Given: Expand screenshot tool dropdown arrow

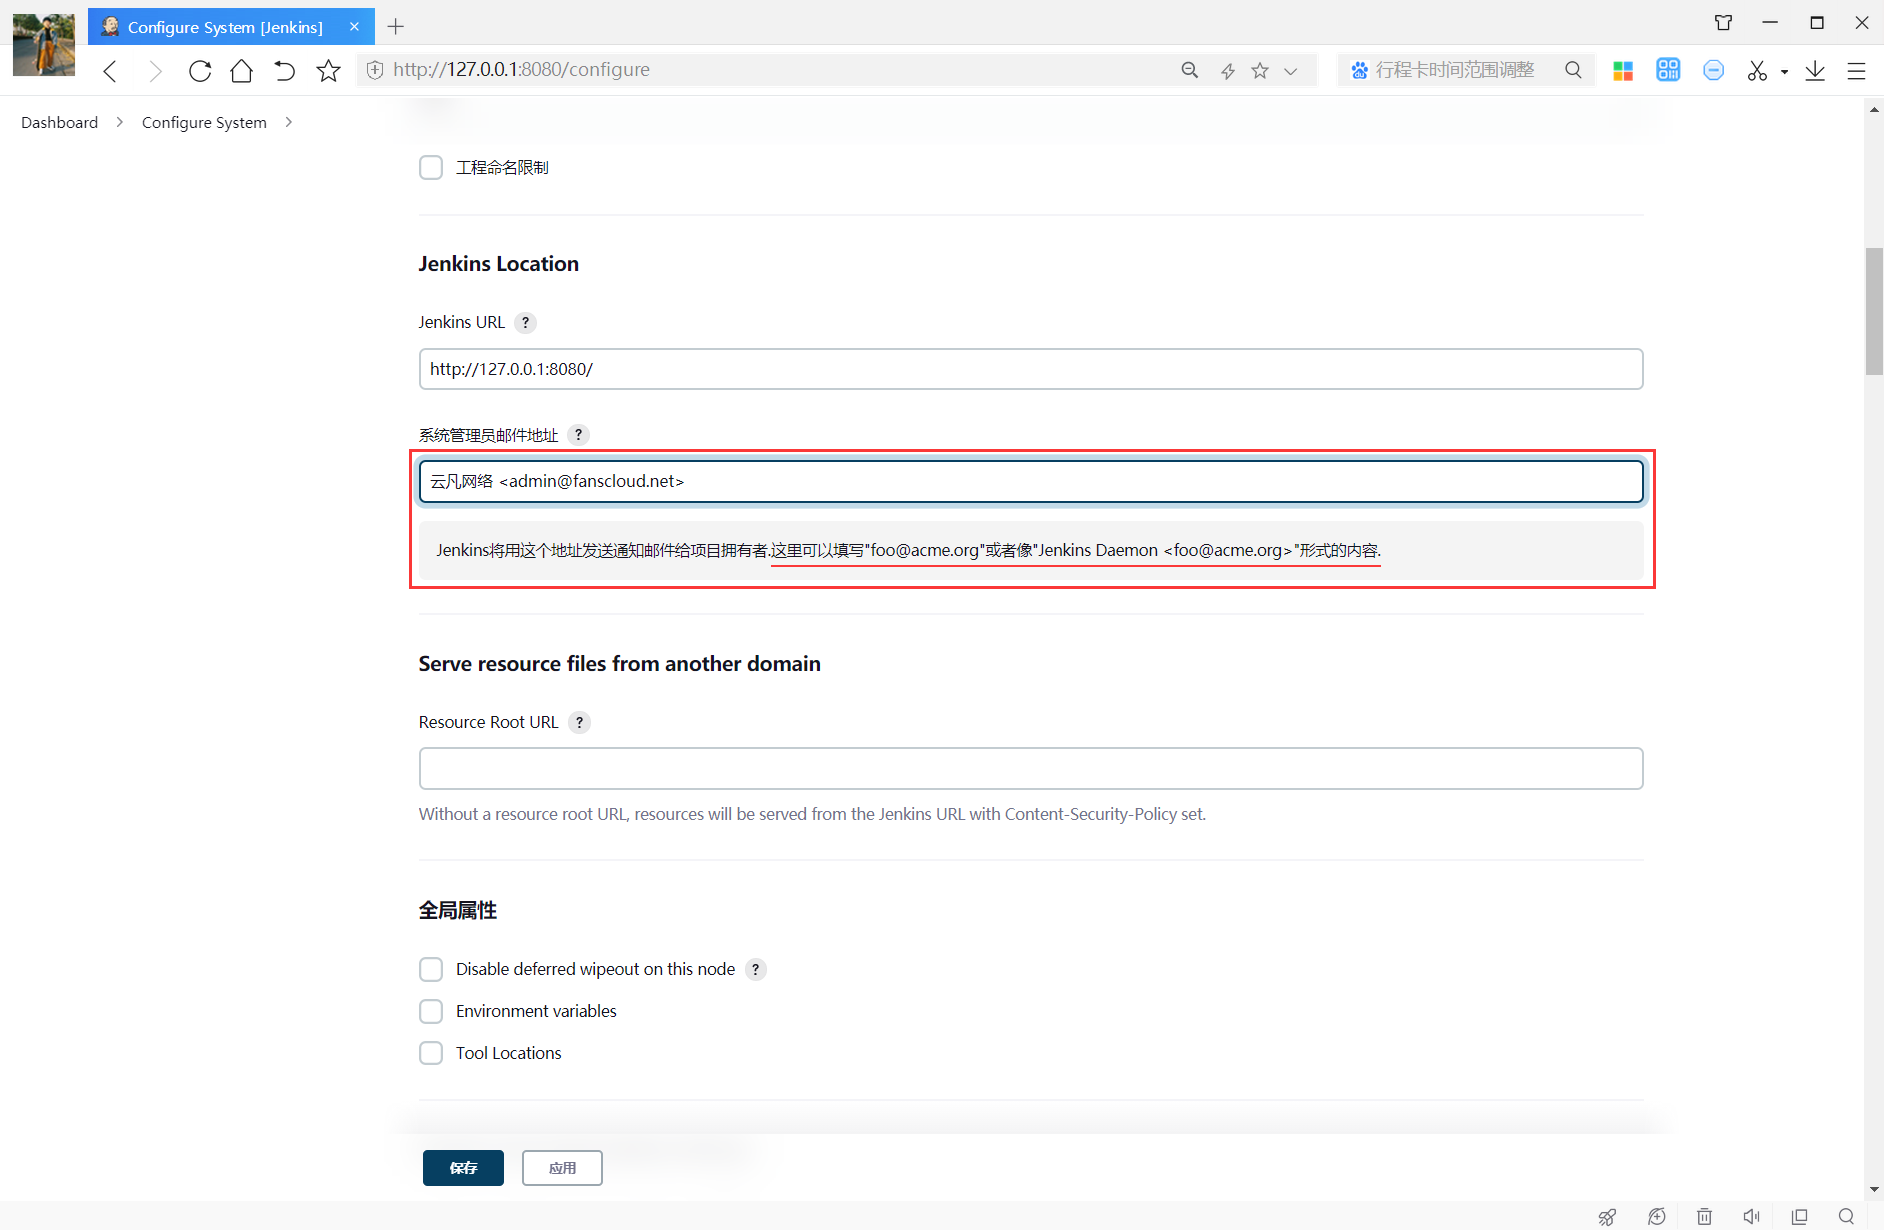Looking at the screenshot, I should pos(1784,72).
